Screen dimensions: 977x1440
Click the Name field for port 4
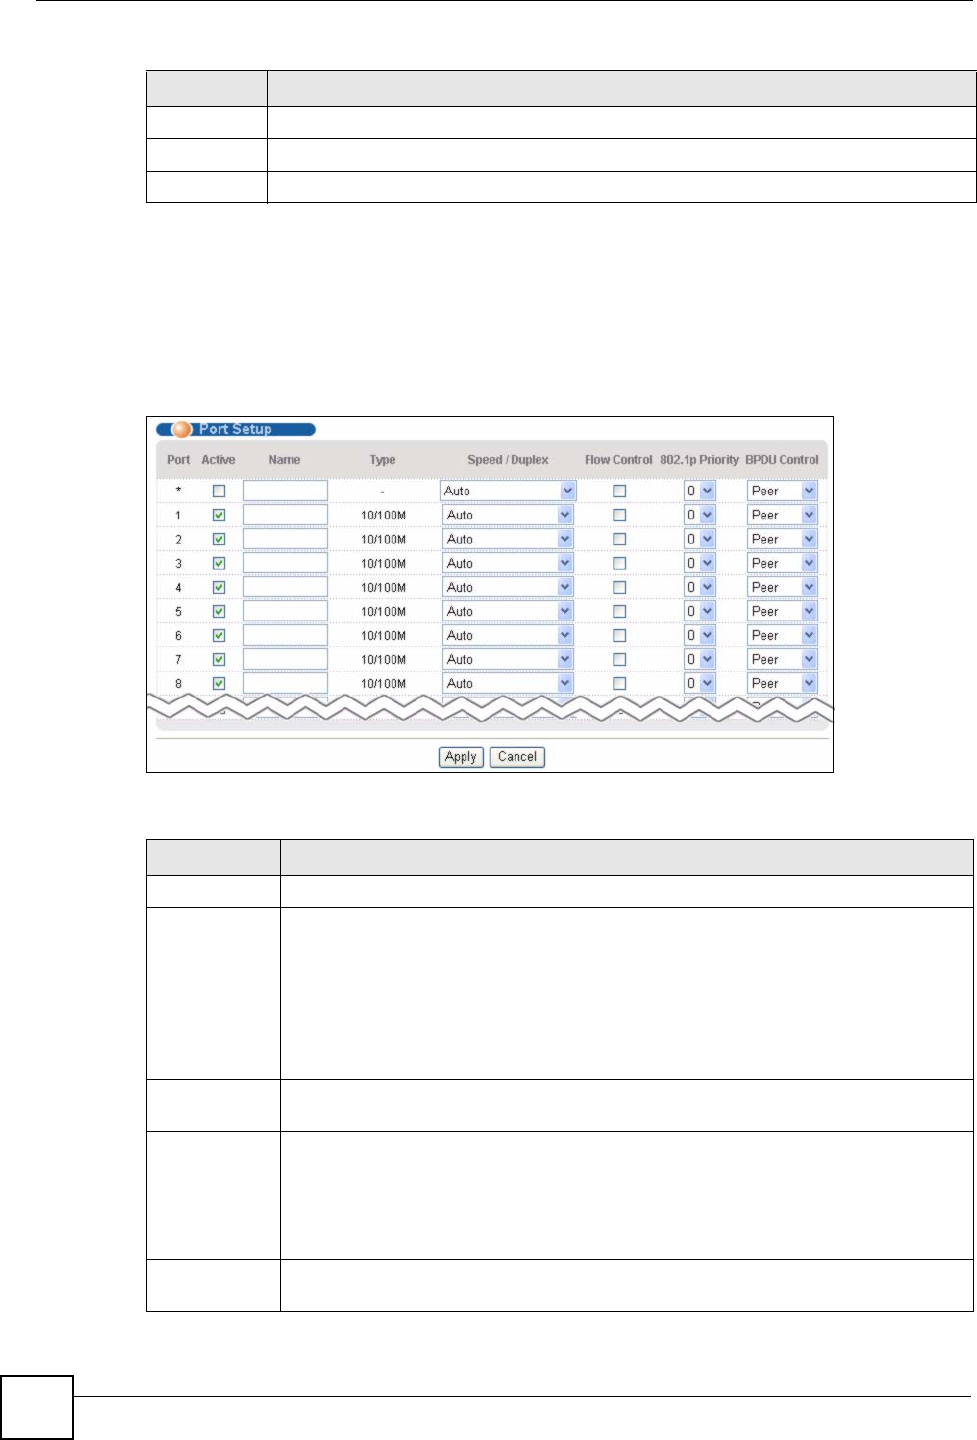[x=285, y=587]
